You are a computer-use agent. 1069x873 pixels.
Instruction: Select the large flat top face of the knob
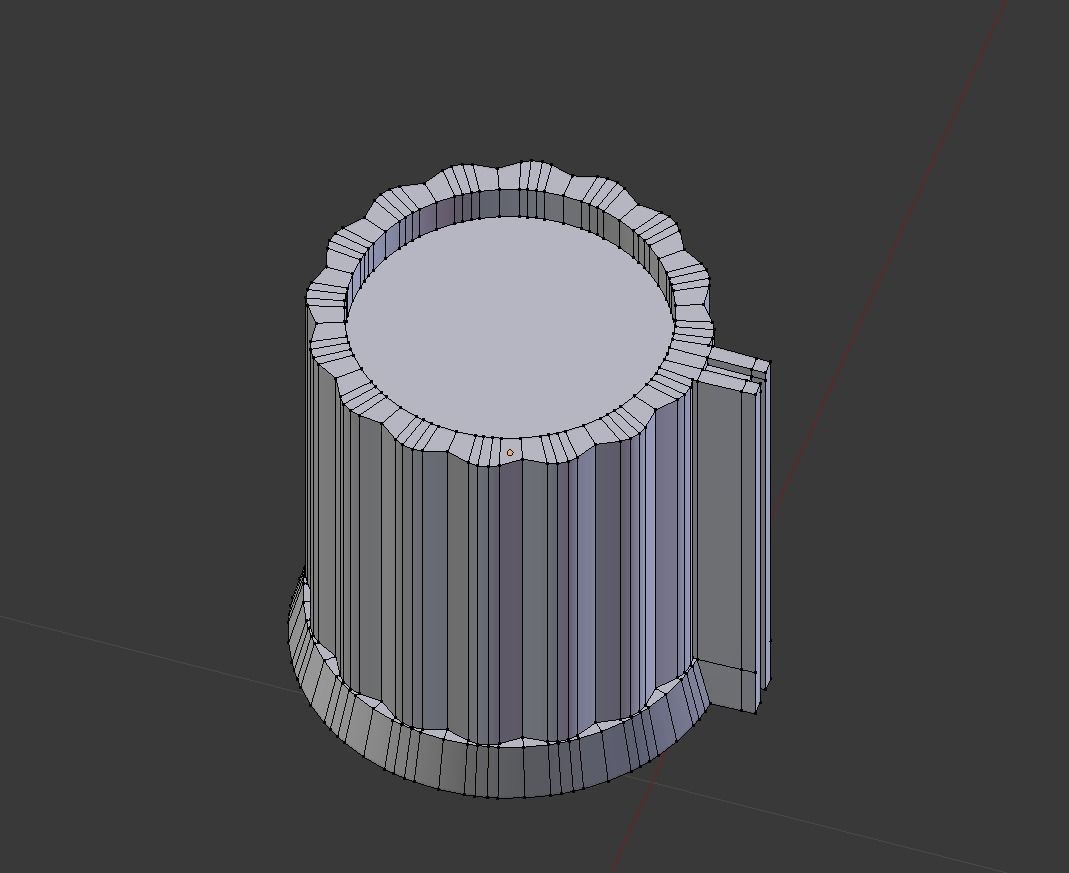point(510,327)
